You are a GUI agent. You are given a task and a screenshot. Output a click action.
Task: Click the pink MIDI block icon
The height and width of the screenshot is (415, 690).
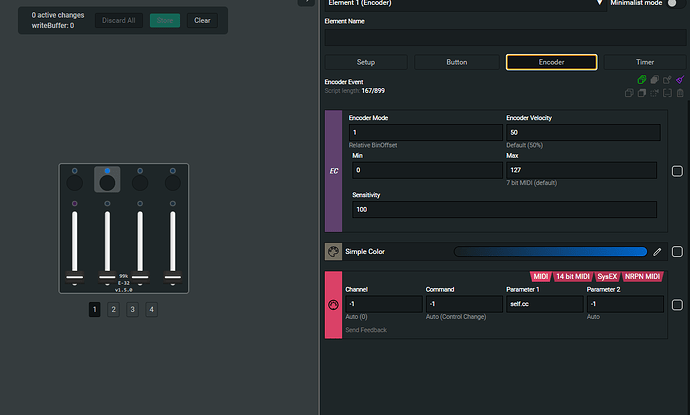(333, 304)
